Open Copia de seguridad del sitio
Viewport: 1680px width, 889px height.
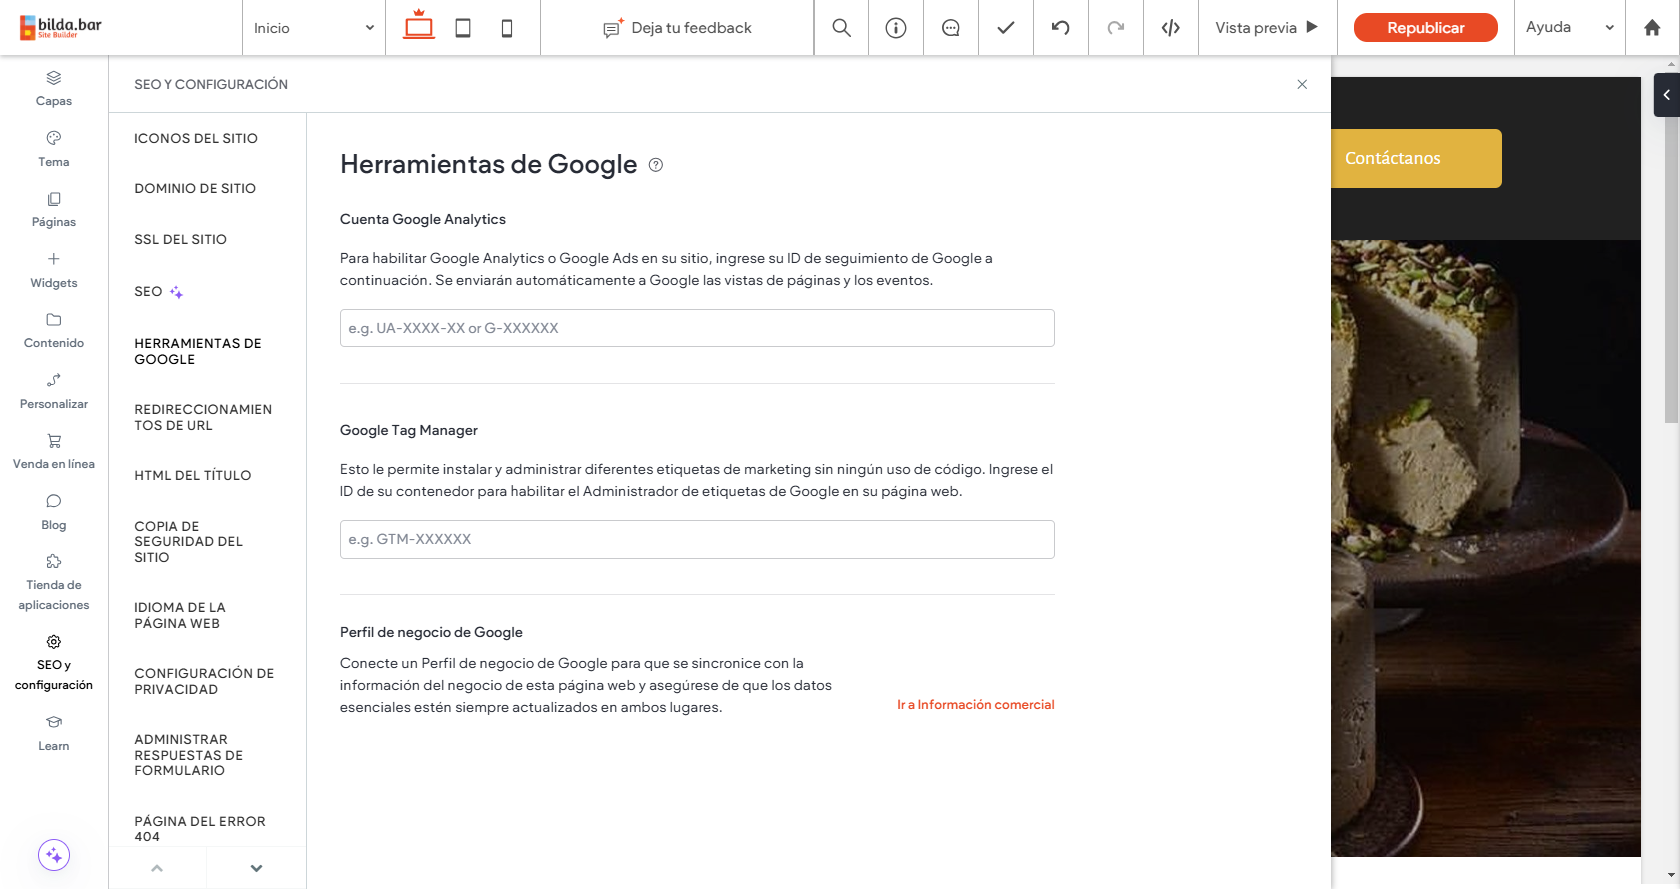point(189,541)
